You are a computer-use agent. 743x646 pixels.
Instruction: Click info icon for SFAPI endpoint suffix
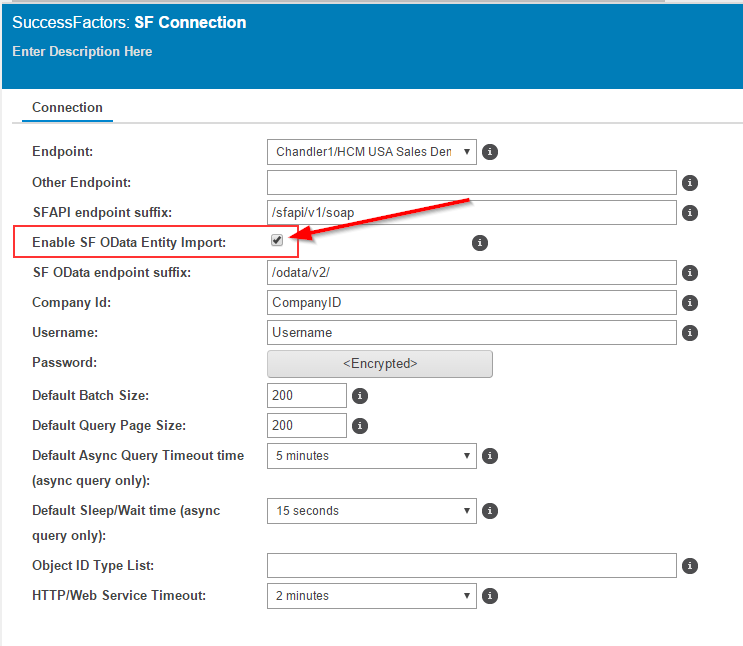pos(689,213)
